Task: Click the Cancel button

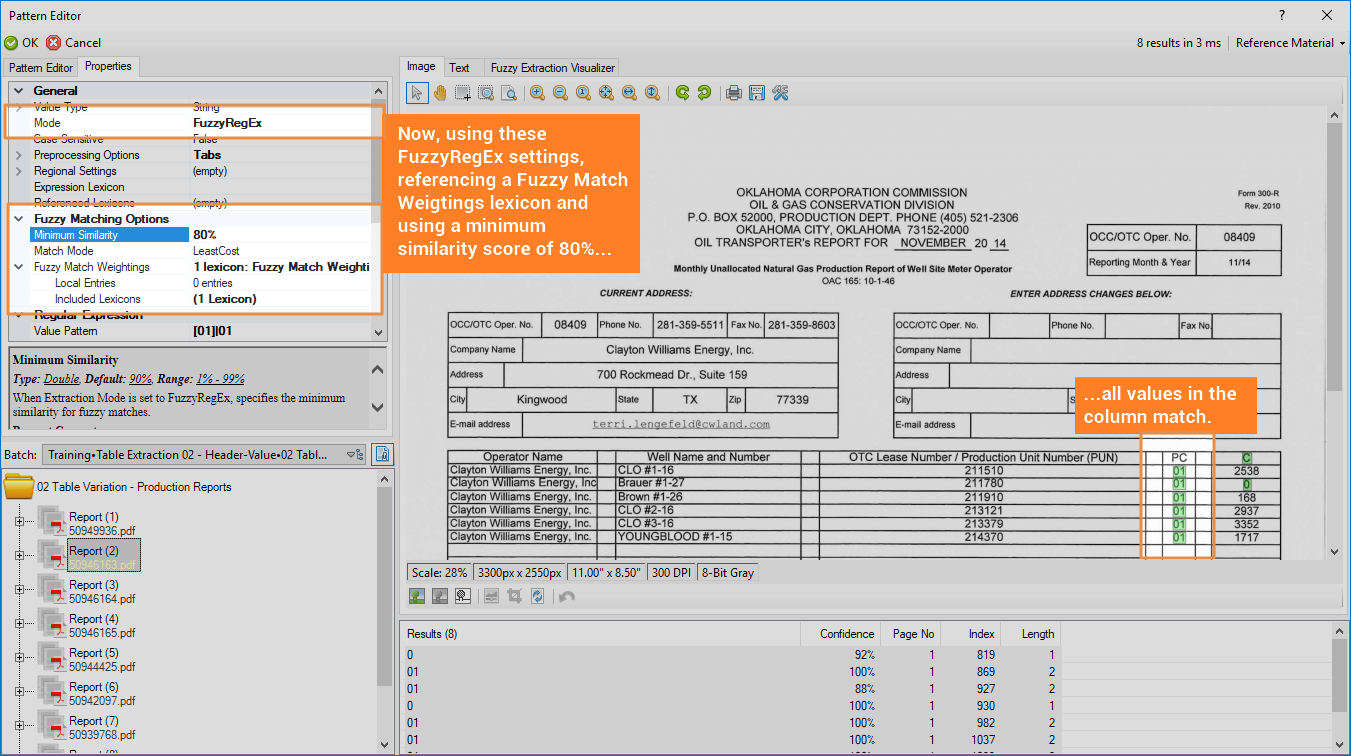Action: pos(74,43)
